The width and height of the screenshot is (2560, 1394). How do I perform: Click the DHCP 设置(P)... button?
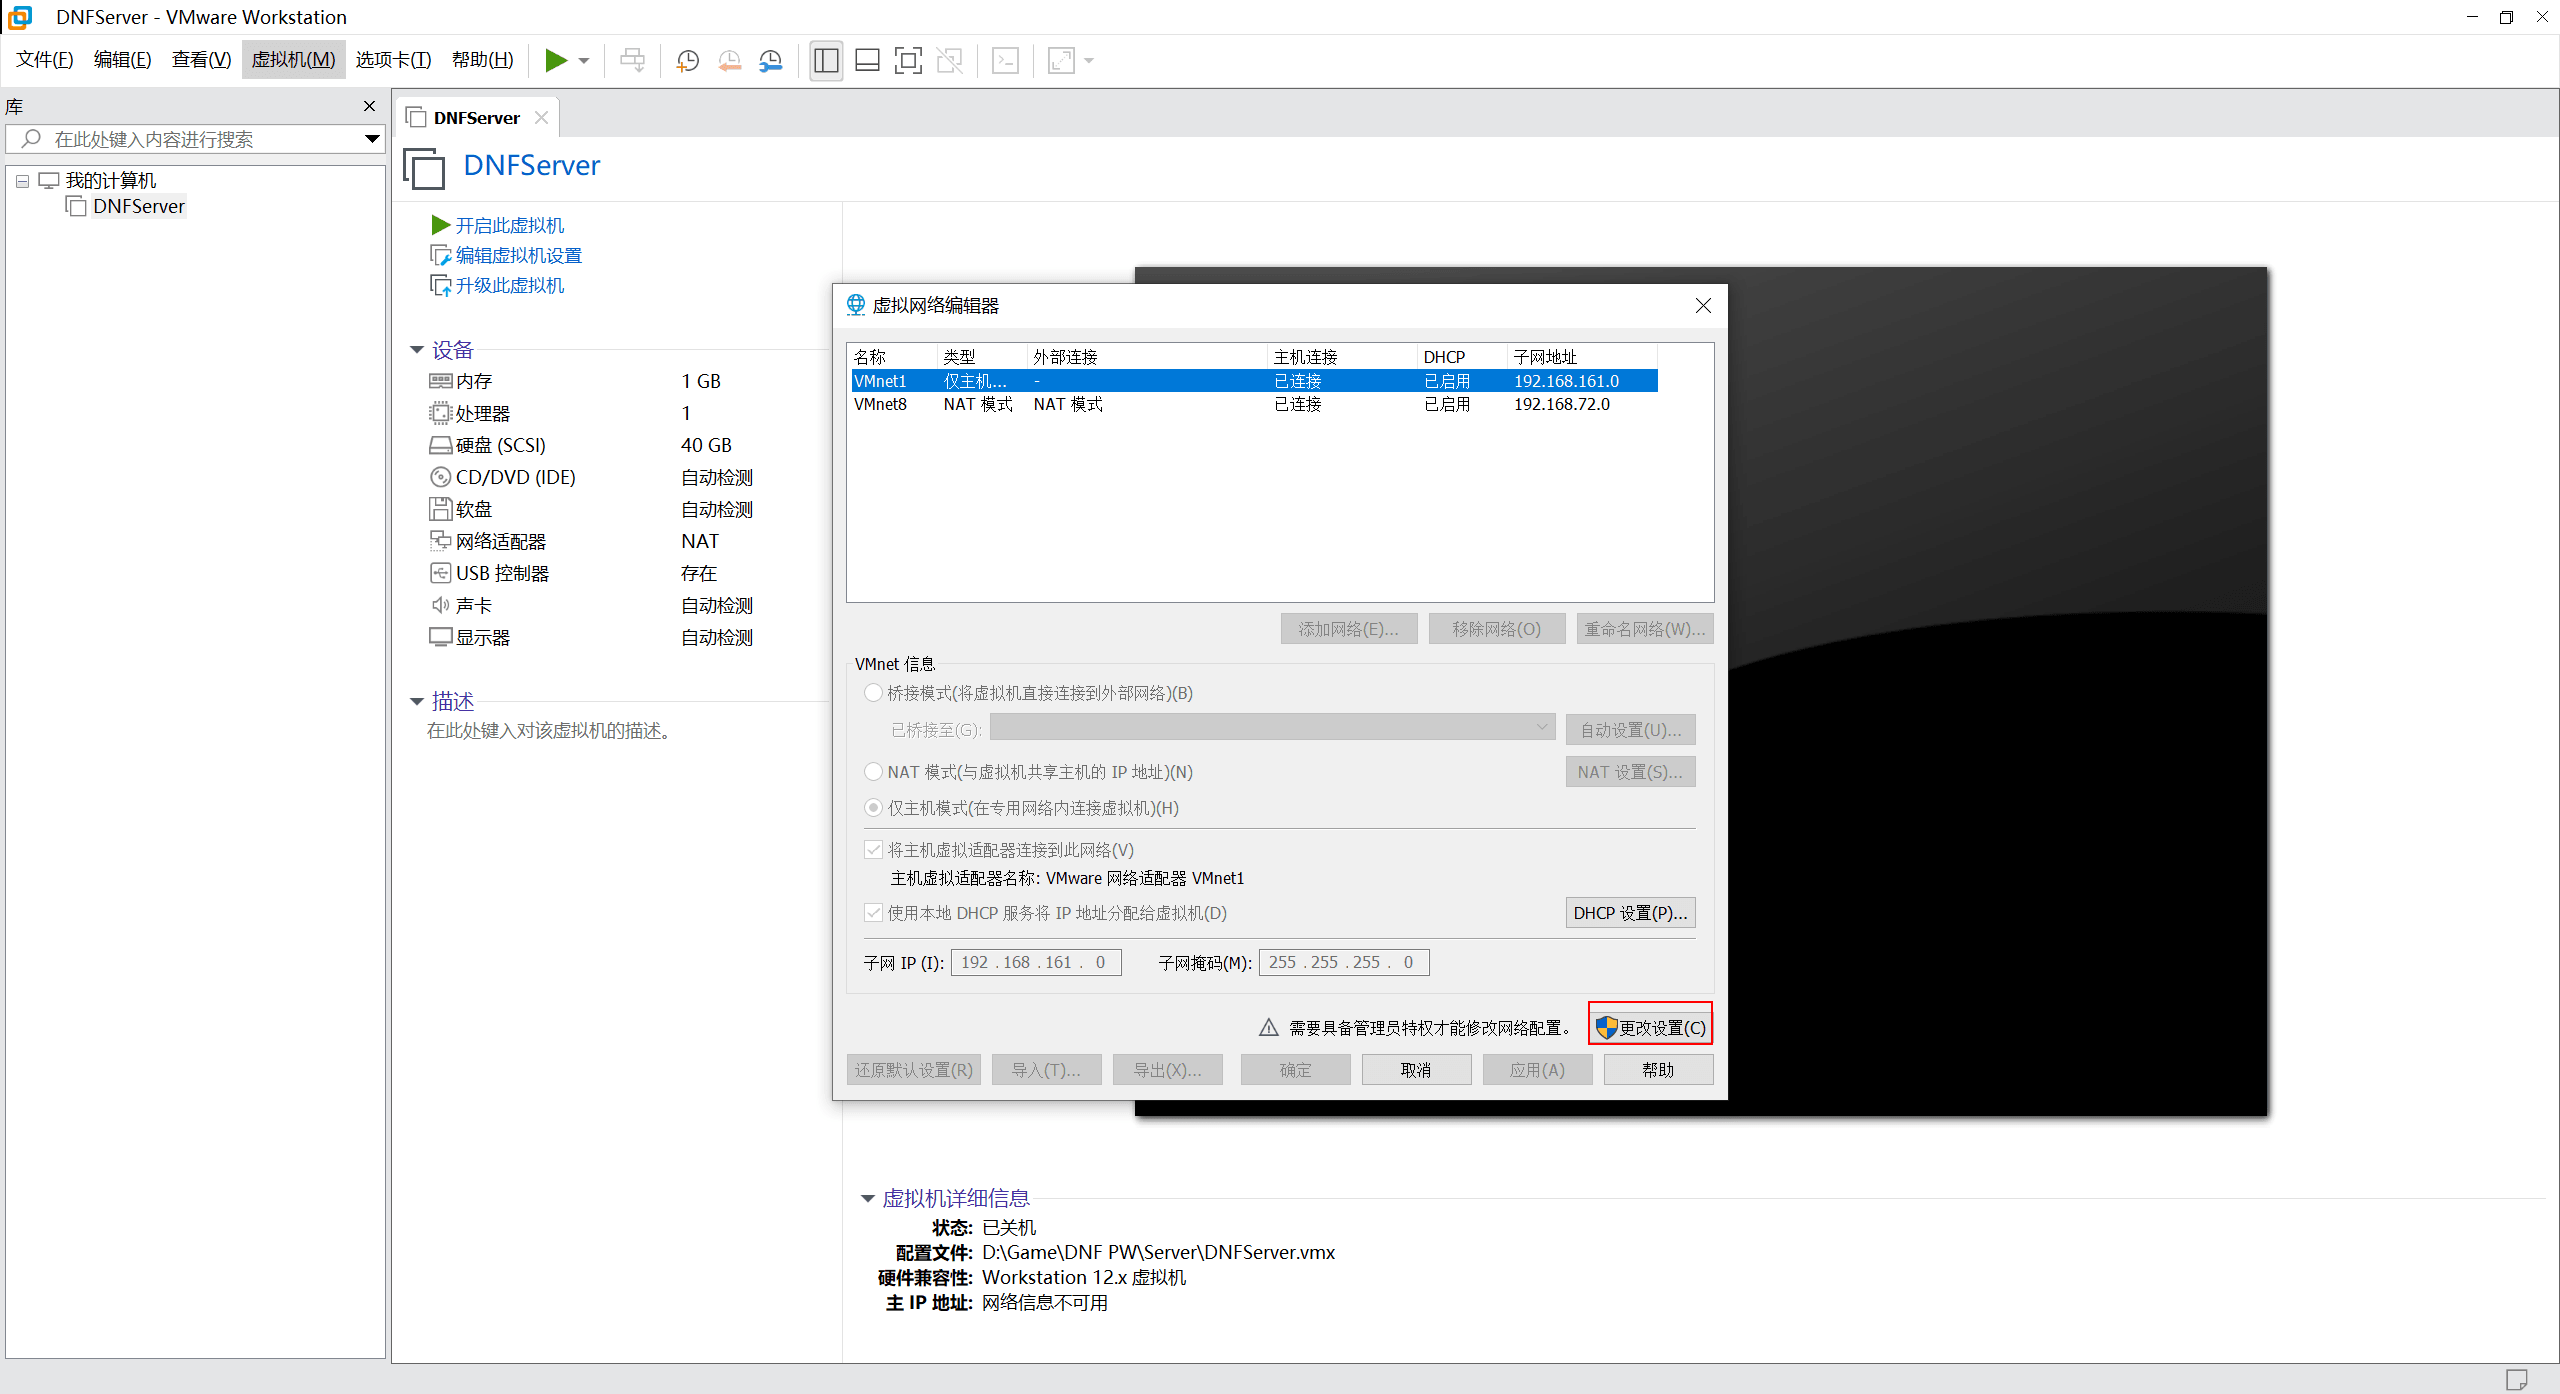point(1630,913)
